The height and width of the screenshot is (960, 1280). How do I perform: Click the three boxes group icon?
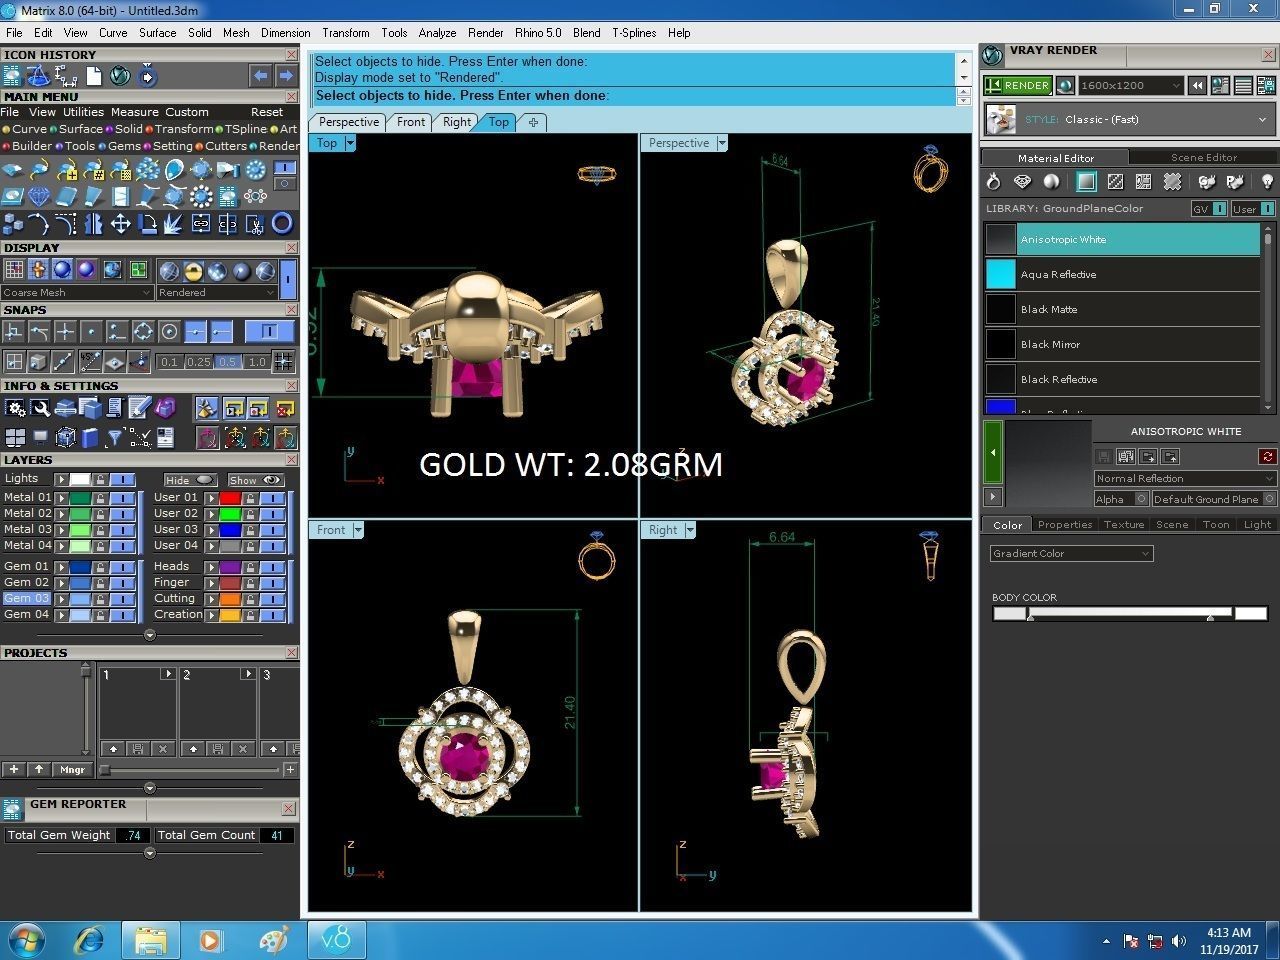(14, 223)
